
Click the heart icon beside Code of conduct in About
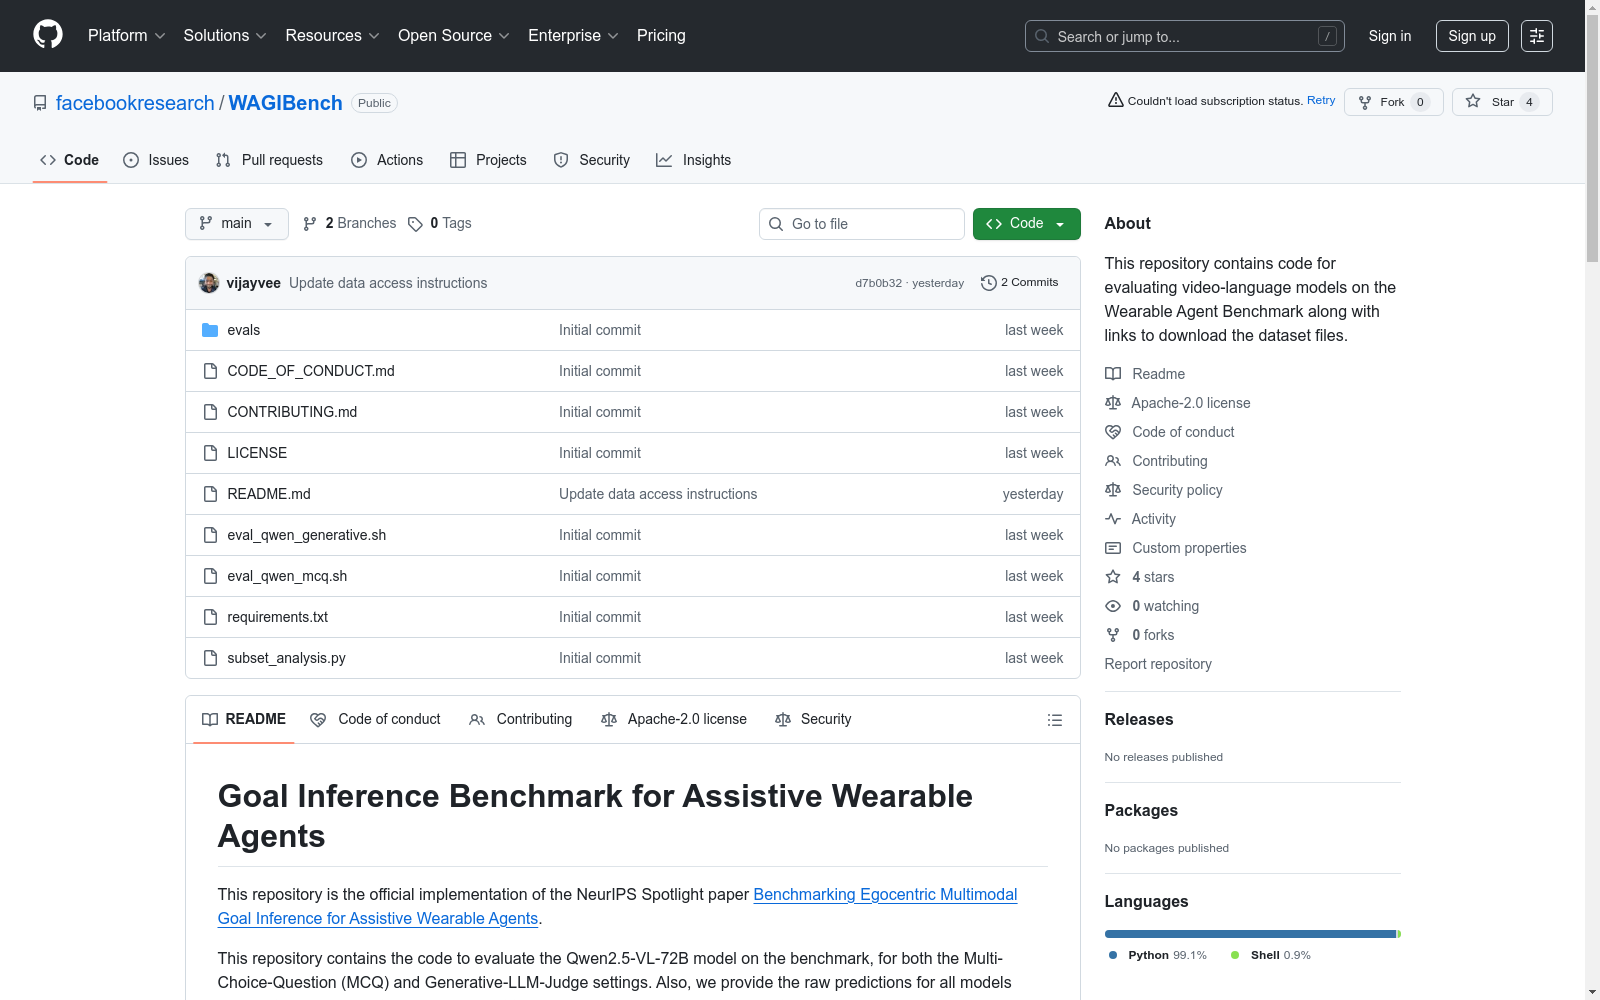[1113, 432]
